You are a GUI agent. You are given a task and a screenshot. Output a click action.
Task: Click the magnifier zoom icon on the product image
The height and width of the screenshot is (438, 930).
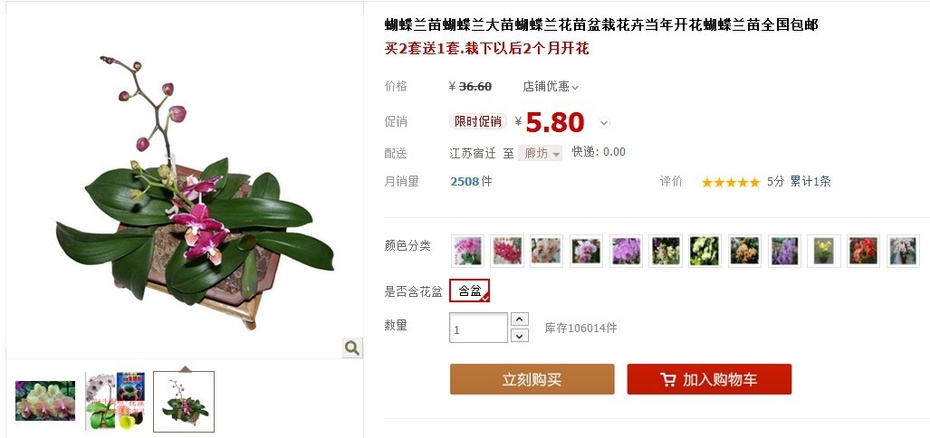click(352, 348)
